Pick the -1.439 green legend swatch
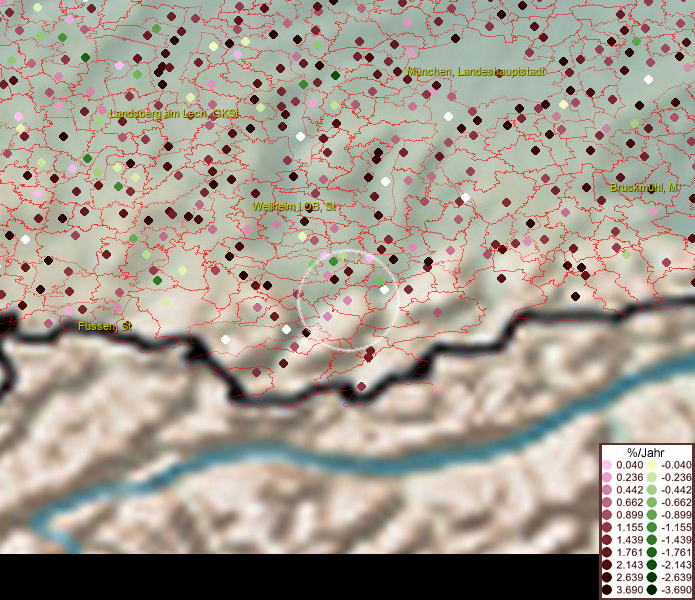Image resolution: width=695 pixels, height=600 pixels. (x=652, y=540)
